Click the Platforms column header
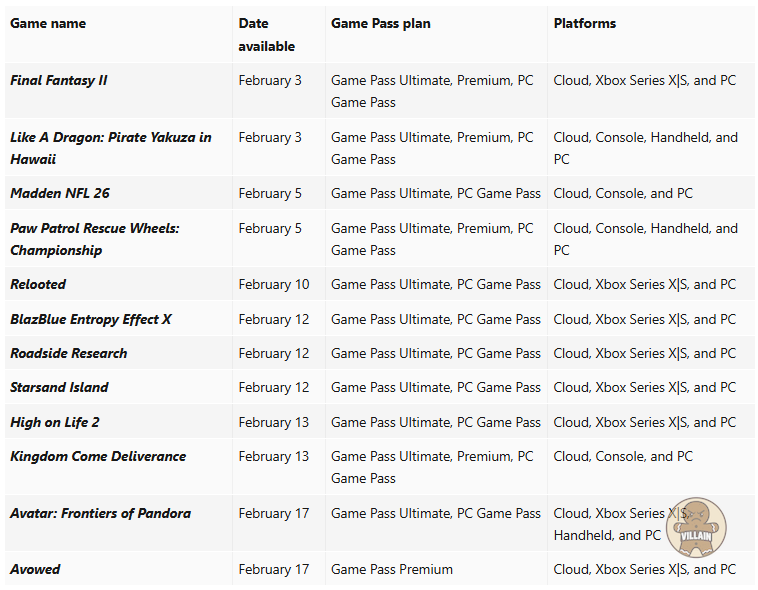Screen dimensions: 758x590 [584, 23]
